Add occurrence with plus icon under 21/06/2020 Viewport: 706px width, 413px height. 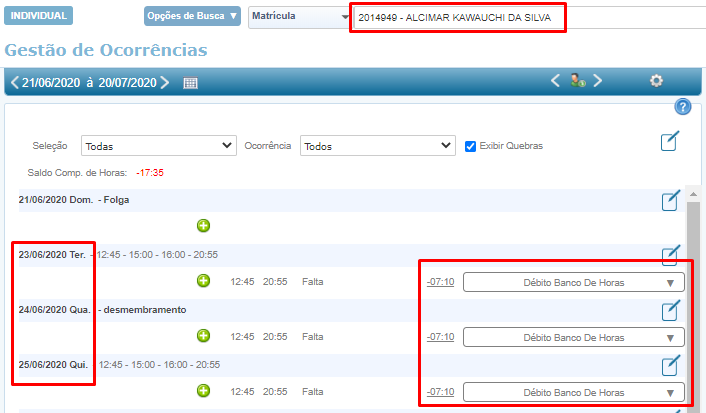point(203,226)
